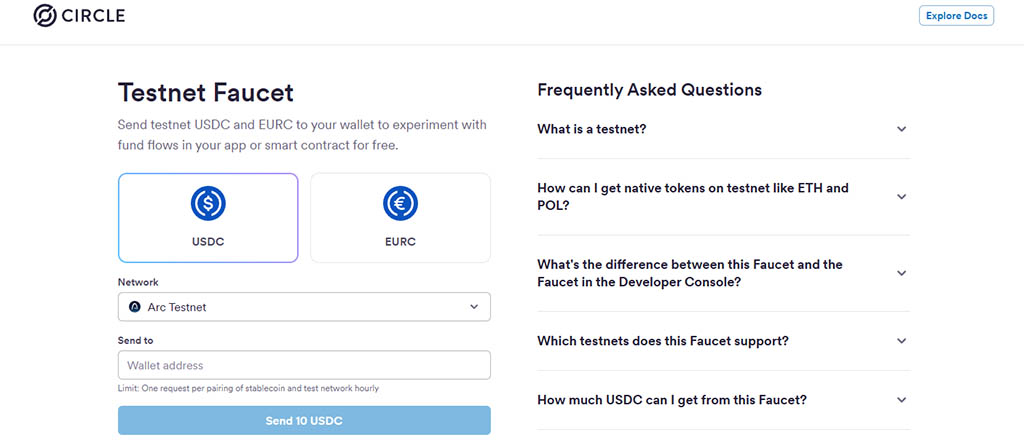Open 'How much USDC can I get' question
The image size is (1024, 440).
pyautogui.click(x=672, y=400)
